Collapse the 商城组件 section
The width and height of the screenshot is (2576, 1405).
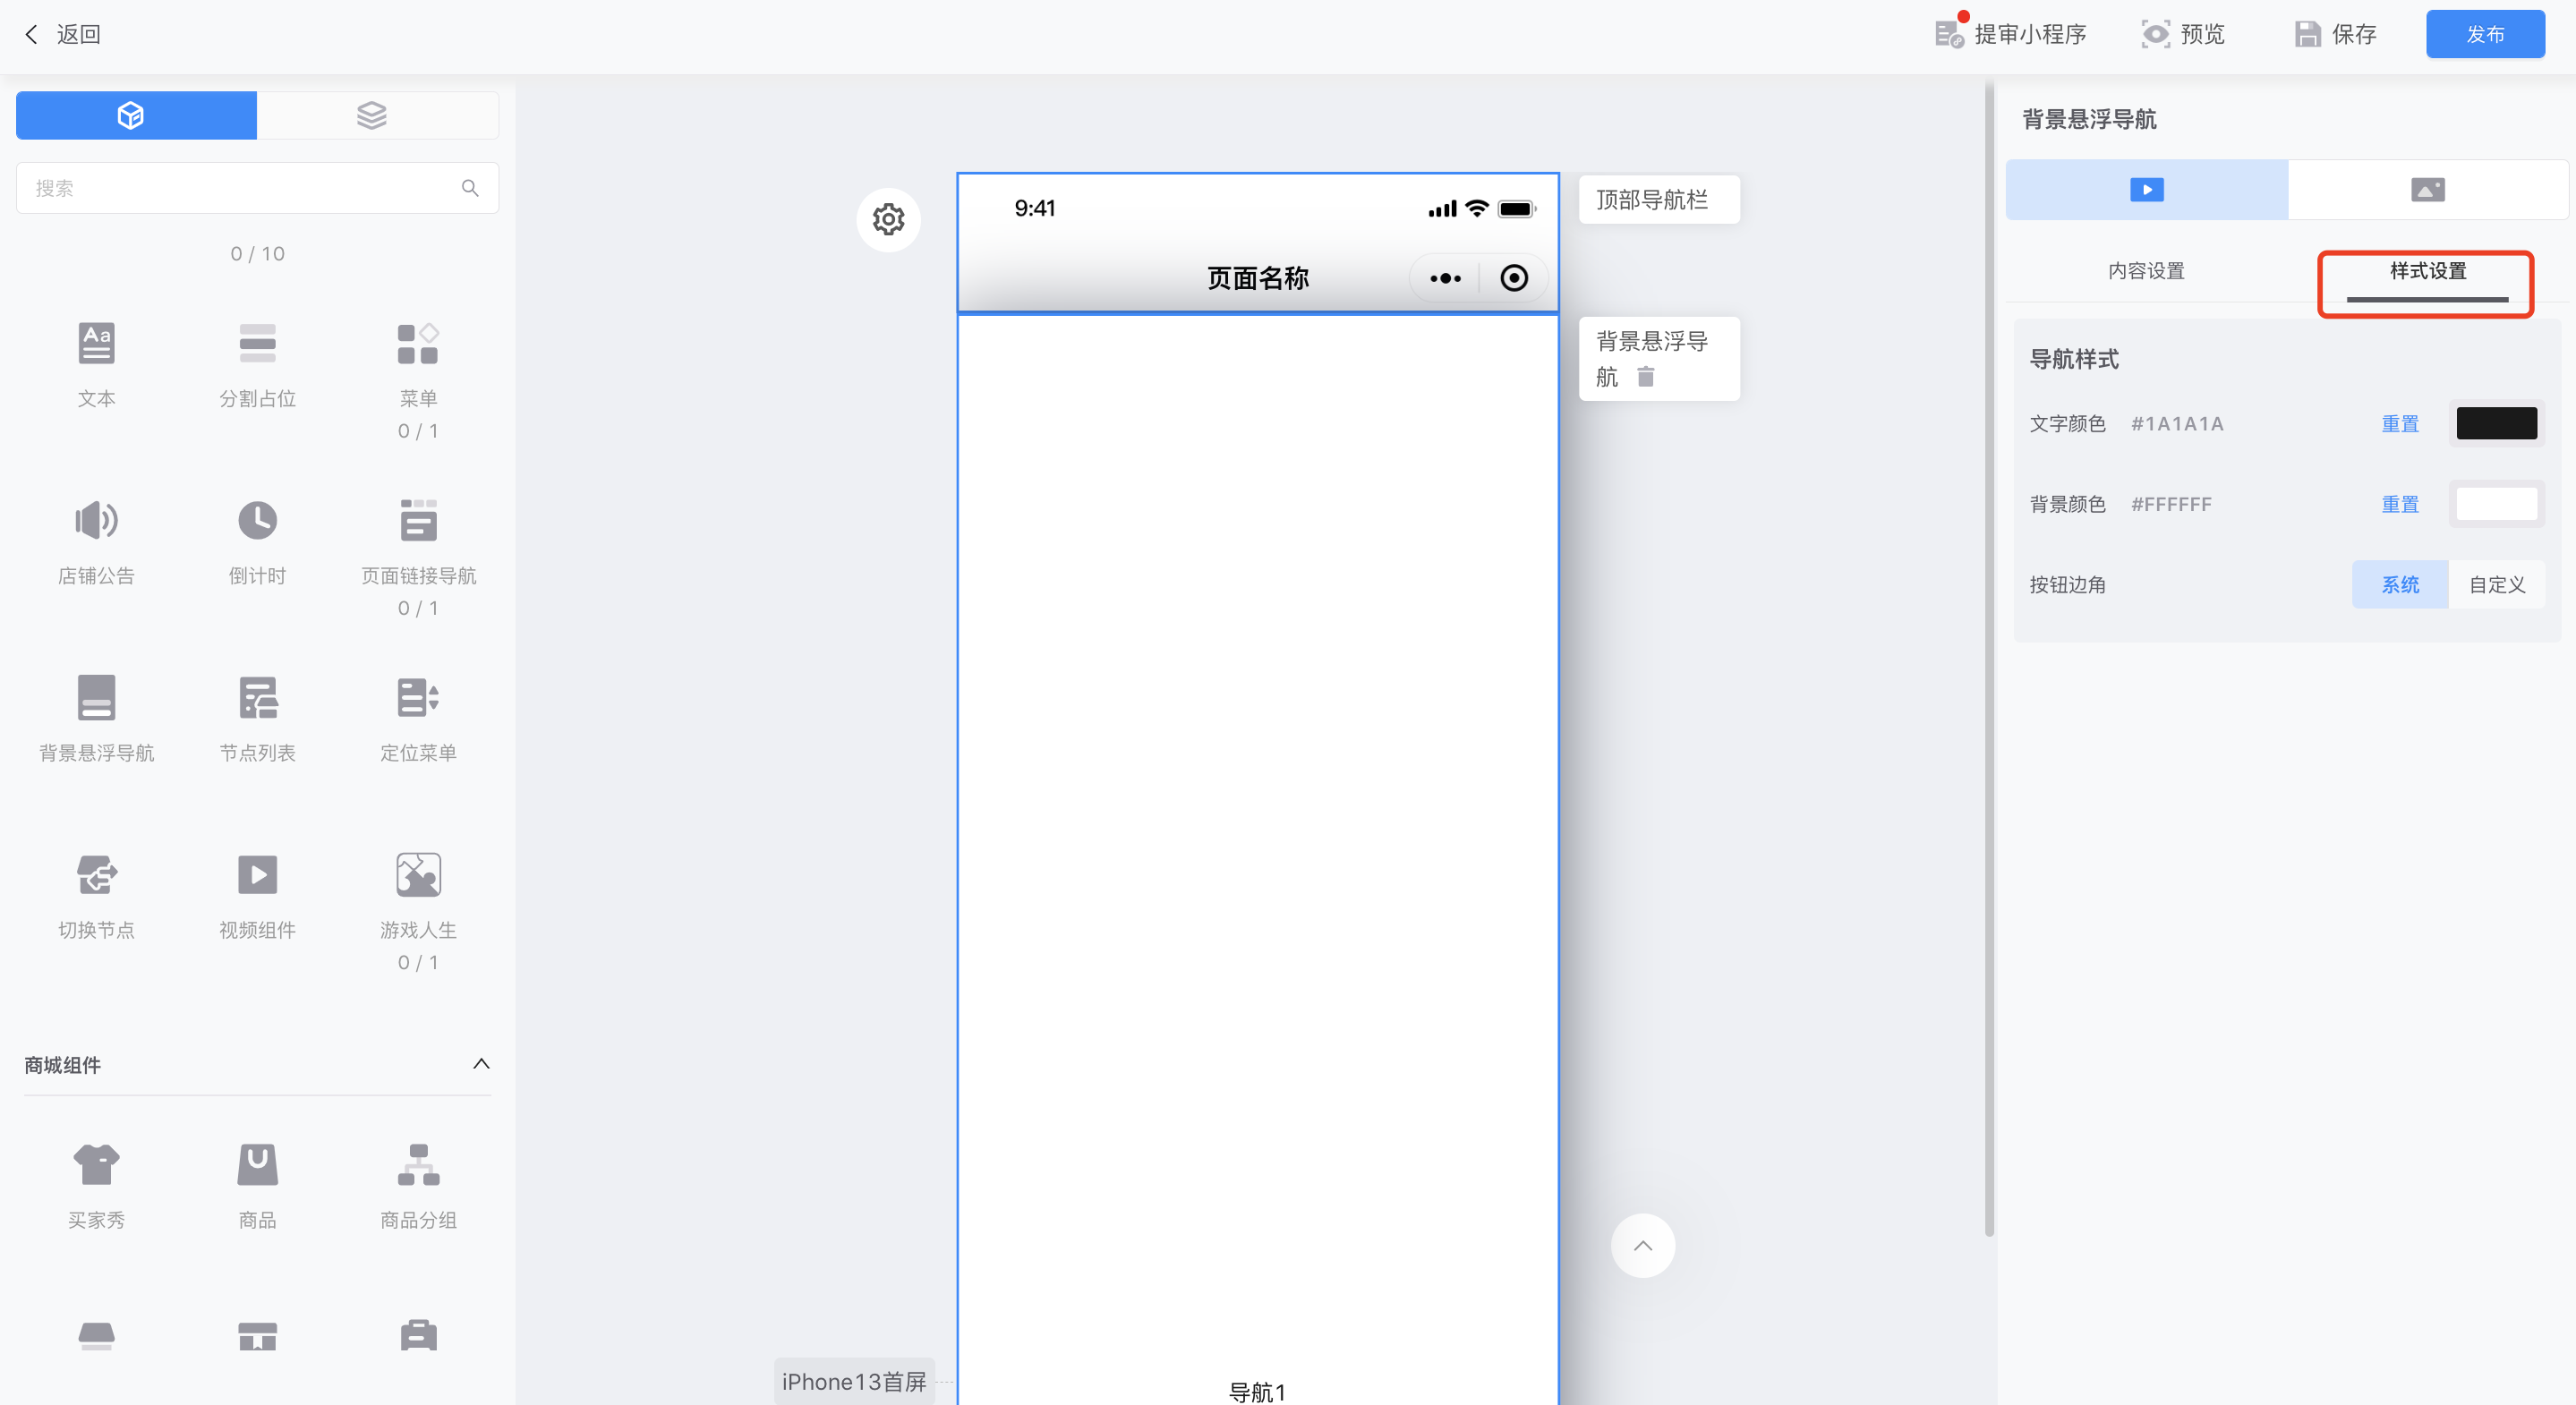pyautogui.click(x=481, y=1064)
